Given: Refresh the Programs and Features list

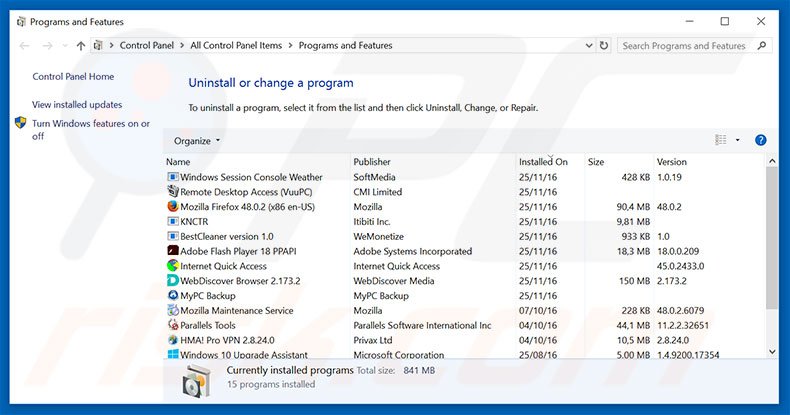Looking at the screenshot, I should pyautogui.click(x=604, y=45).
